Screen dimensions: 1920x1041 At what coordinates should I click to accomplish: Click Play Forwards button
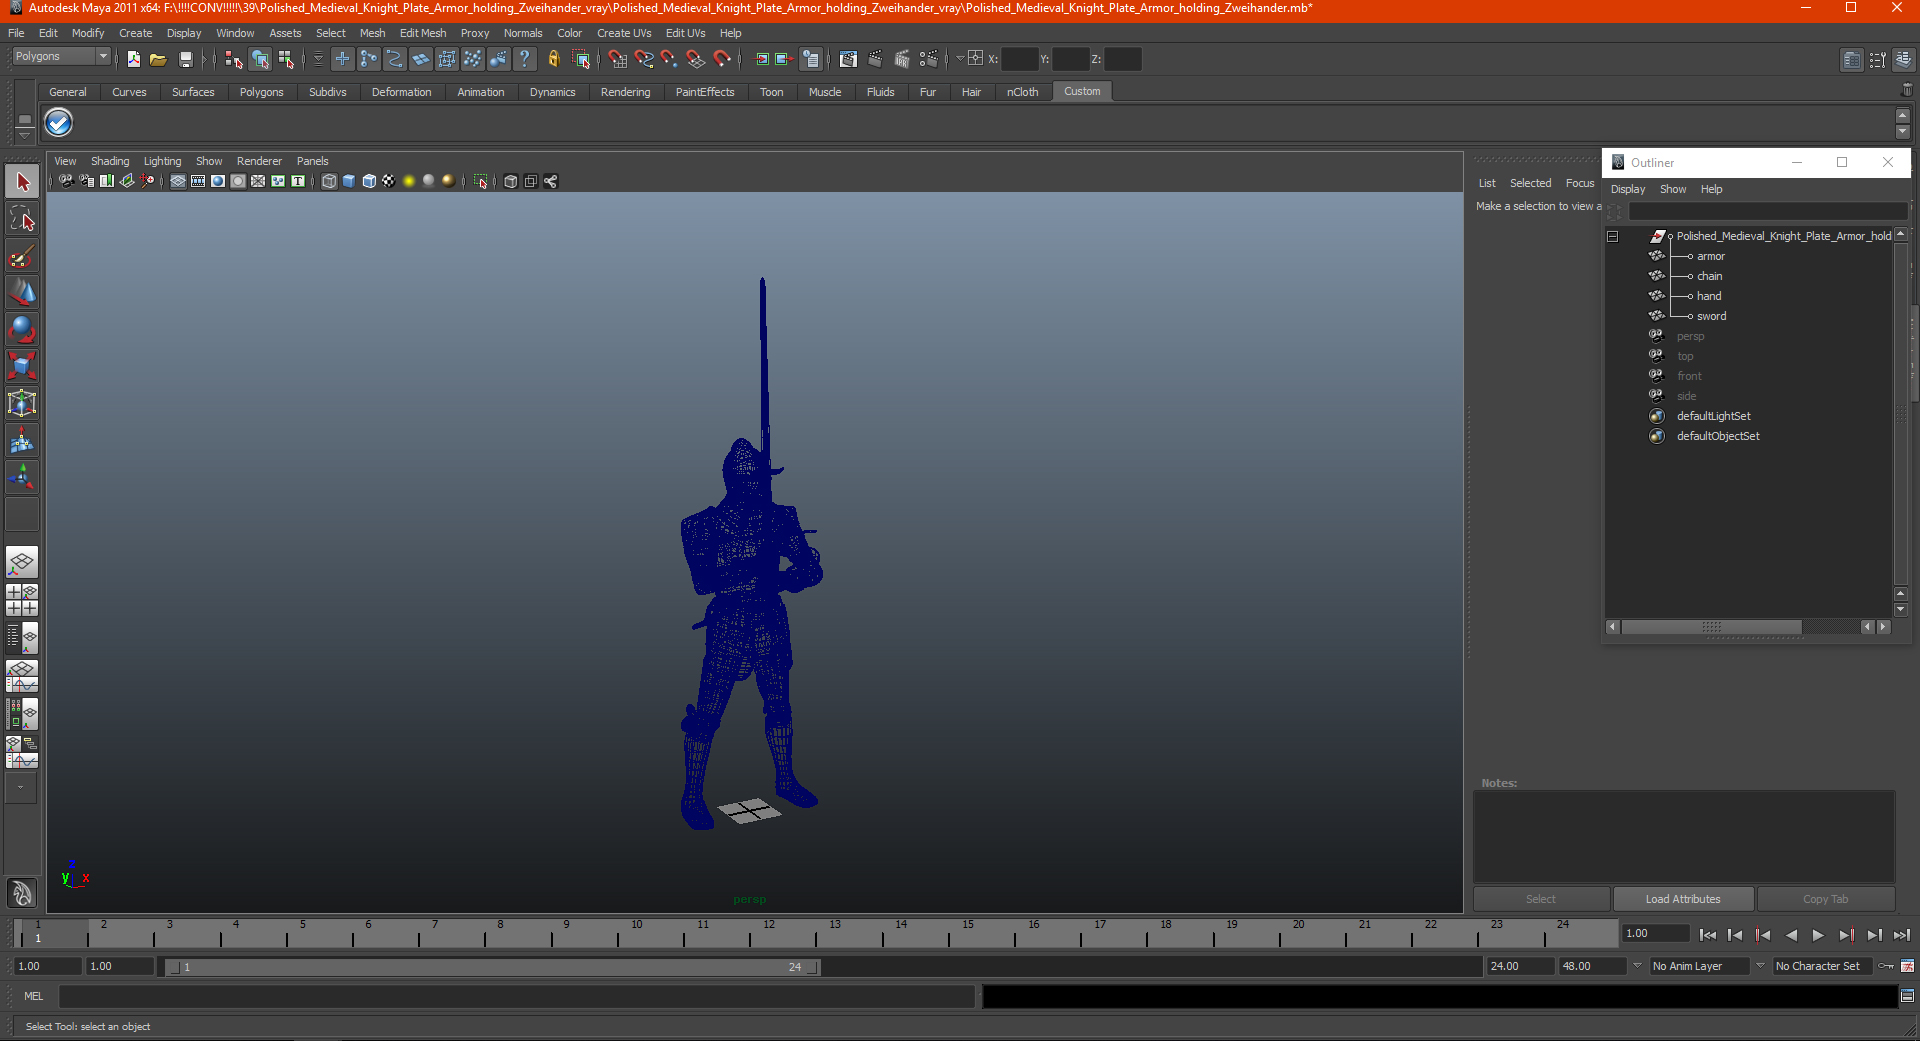click(x=1818, y=935)
